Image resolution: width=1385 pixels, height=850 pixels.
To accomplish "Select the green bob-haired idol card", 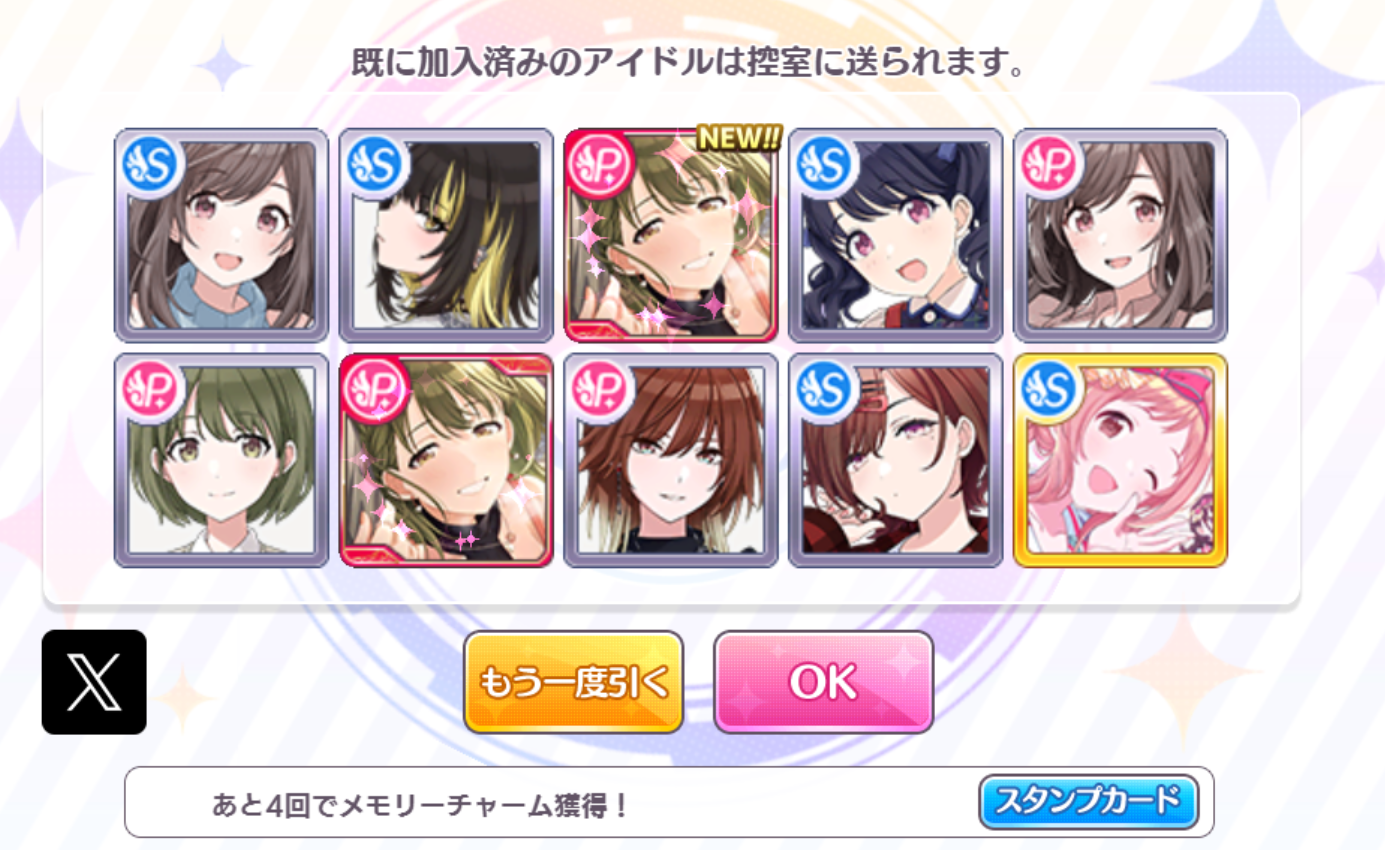I will tap(221, 460).
